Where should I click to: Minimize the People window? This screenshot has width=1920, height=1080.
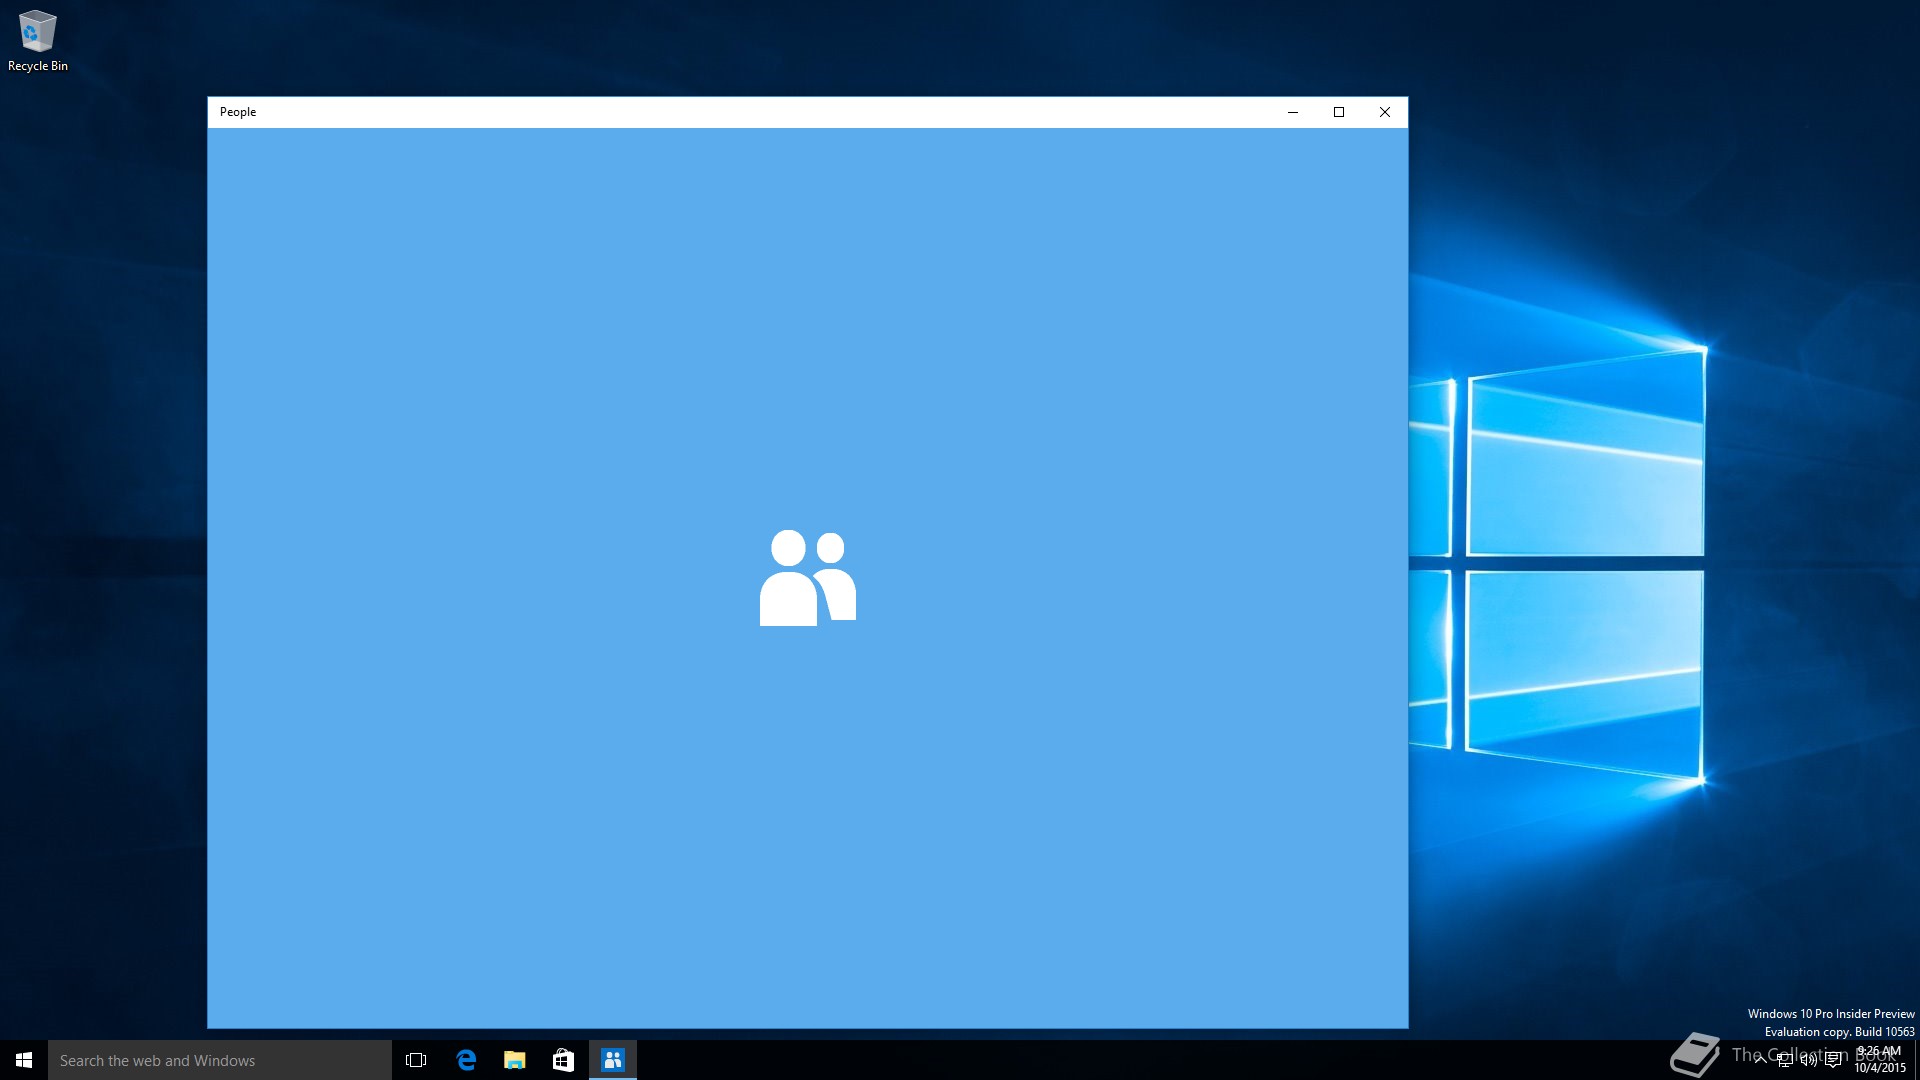coord(1293,112)
